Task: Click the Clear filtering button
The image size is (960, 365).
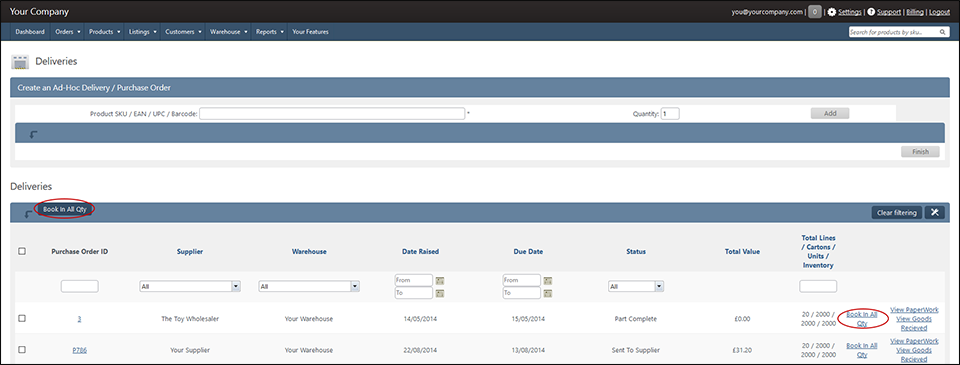Action: pos(896,213)
